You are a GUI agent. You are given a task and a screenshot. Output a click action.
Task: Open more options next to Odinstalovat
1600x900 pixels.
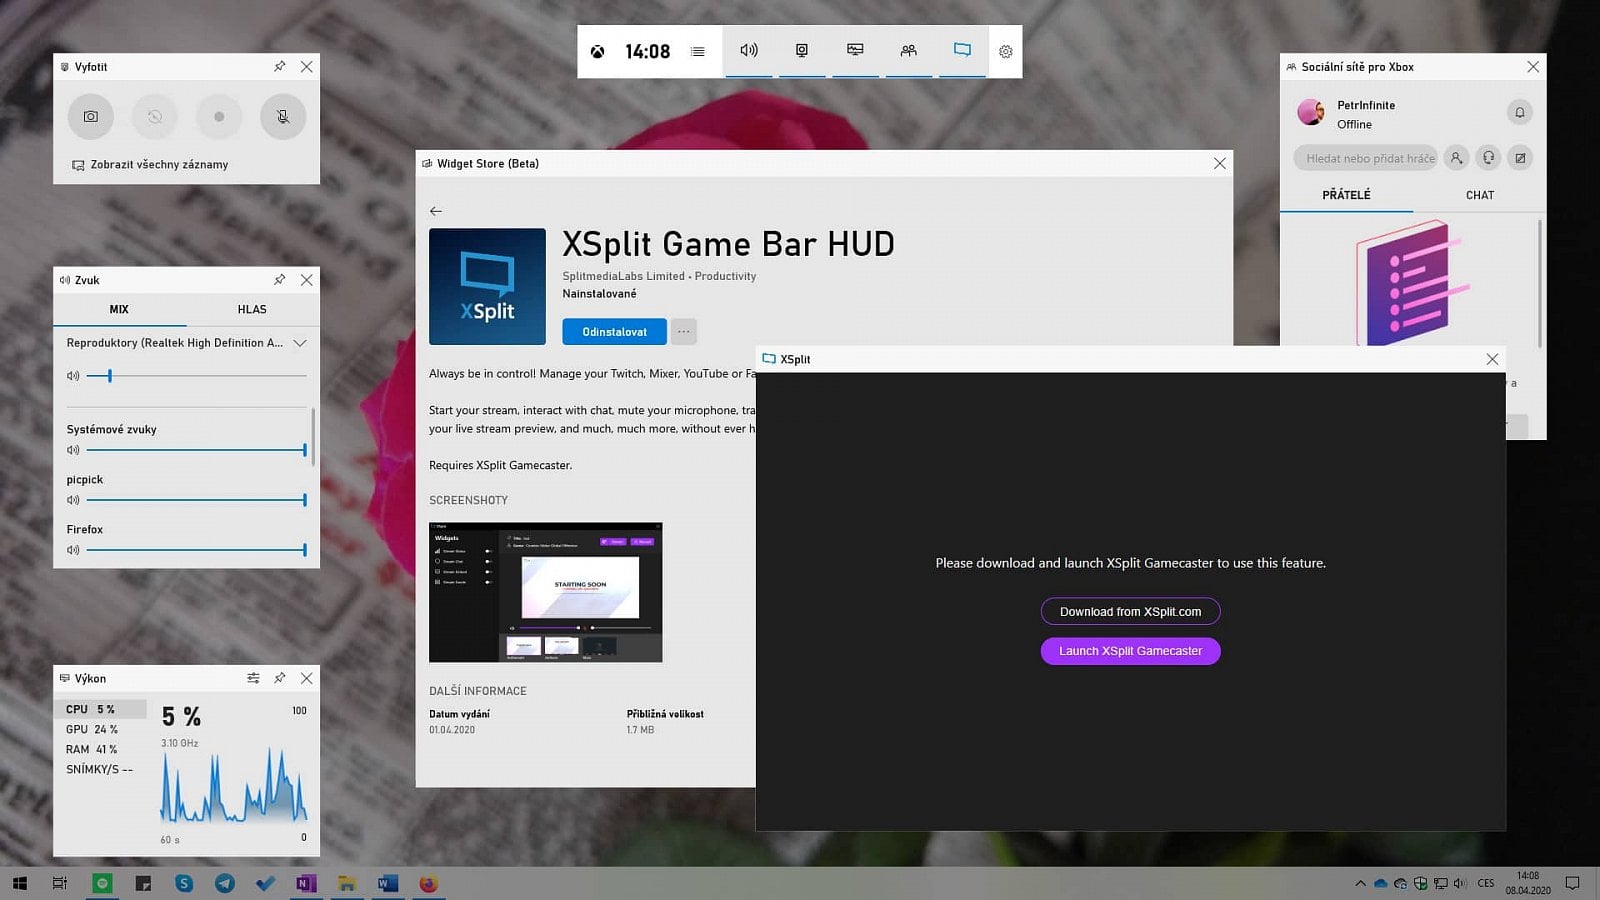(x=684, y=332)
